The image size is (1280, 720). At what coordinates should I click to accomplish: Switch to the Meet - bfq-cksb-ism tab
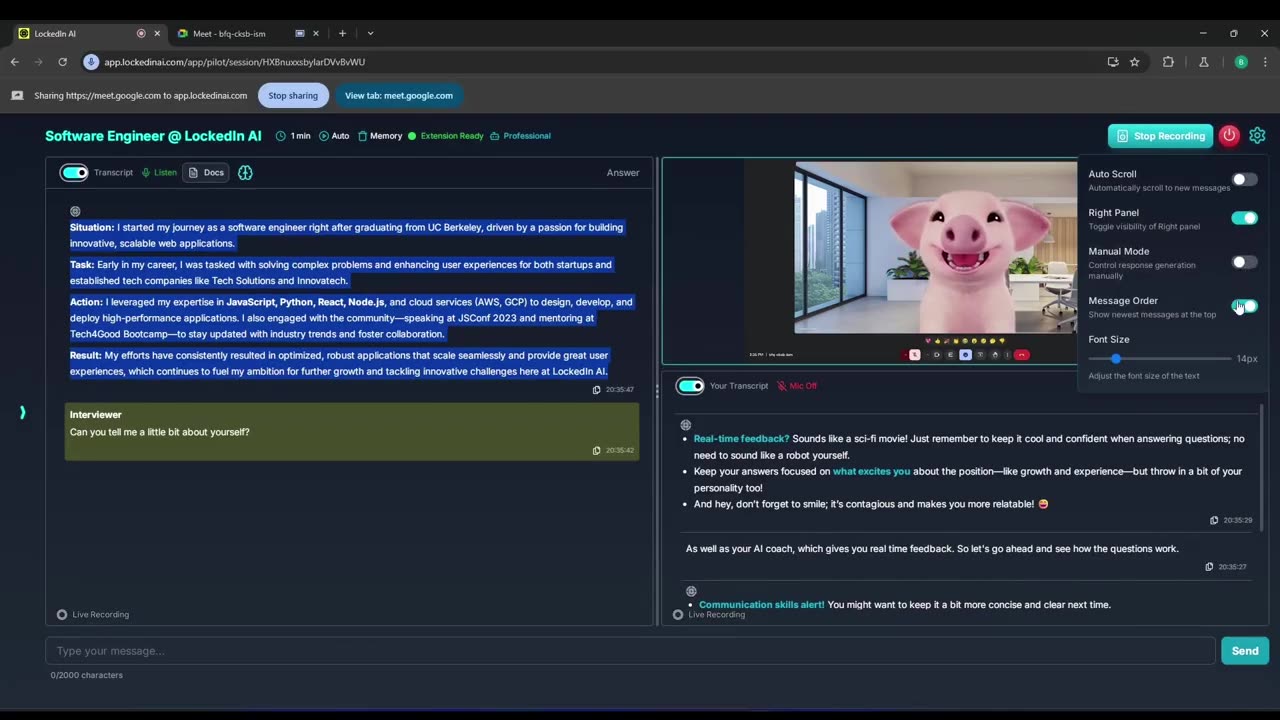pyautogui.click(x=247, y=33)
